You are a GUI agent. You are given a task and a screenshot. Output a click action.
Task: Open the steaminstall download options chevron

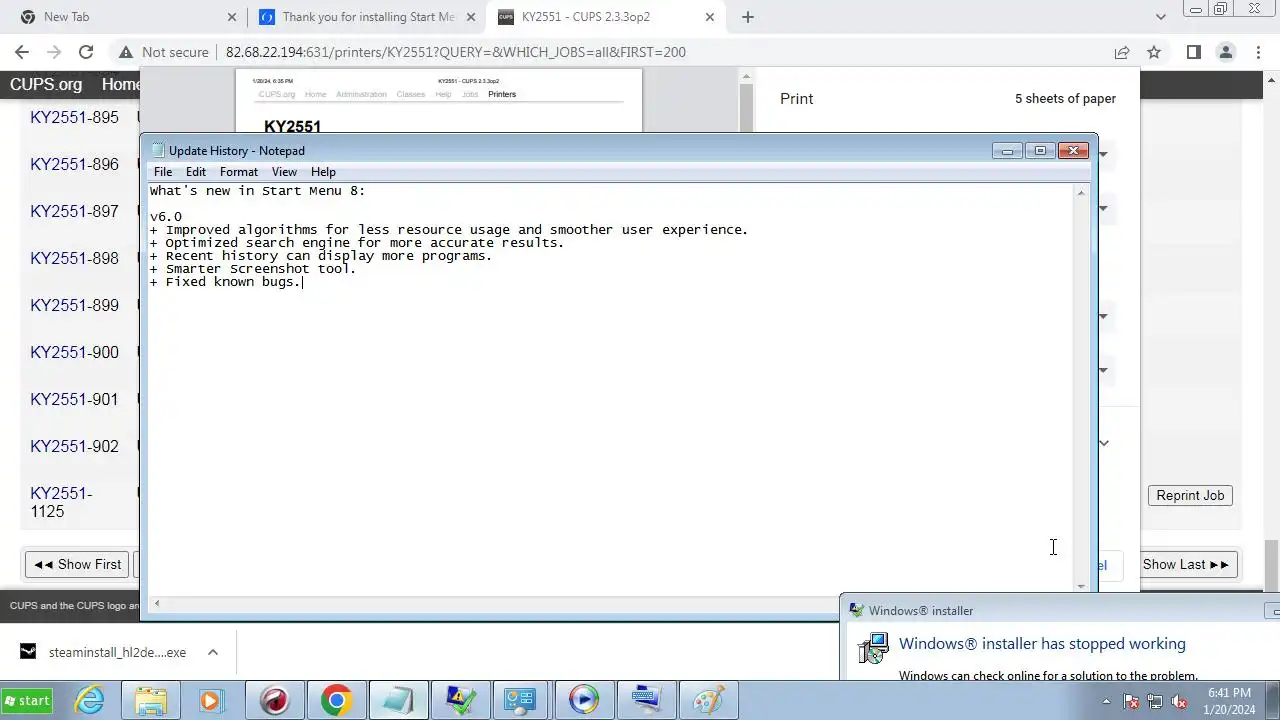[213, 652]
